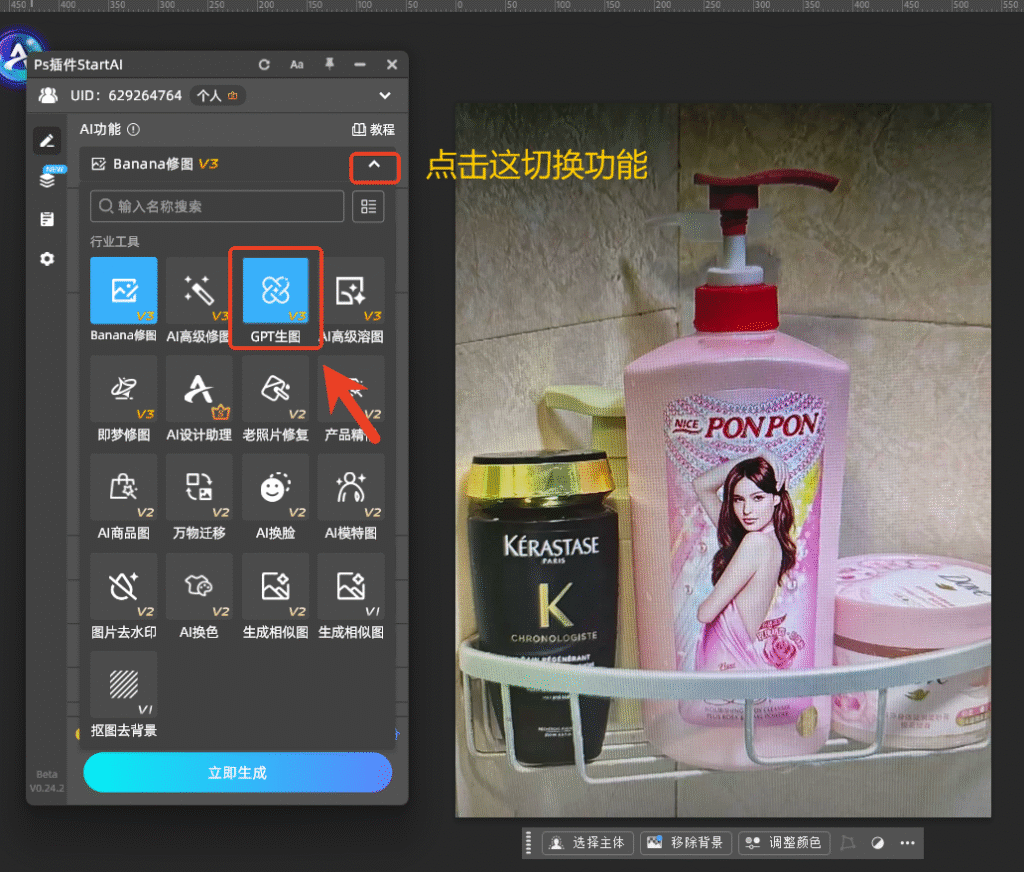
Task: Pin the StartAI plugin window
Action: (x=329, y=64)
